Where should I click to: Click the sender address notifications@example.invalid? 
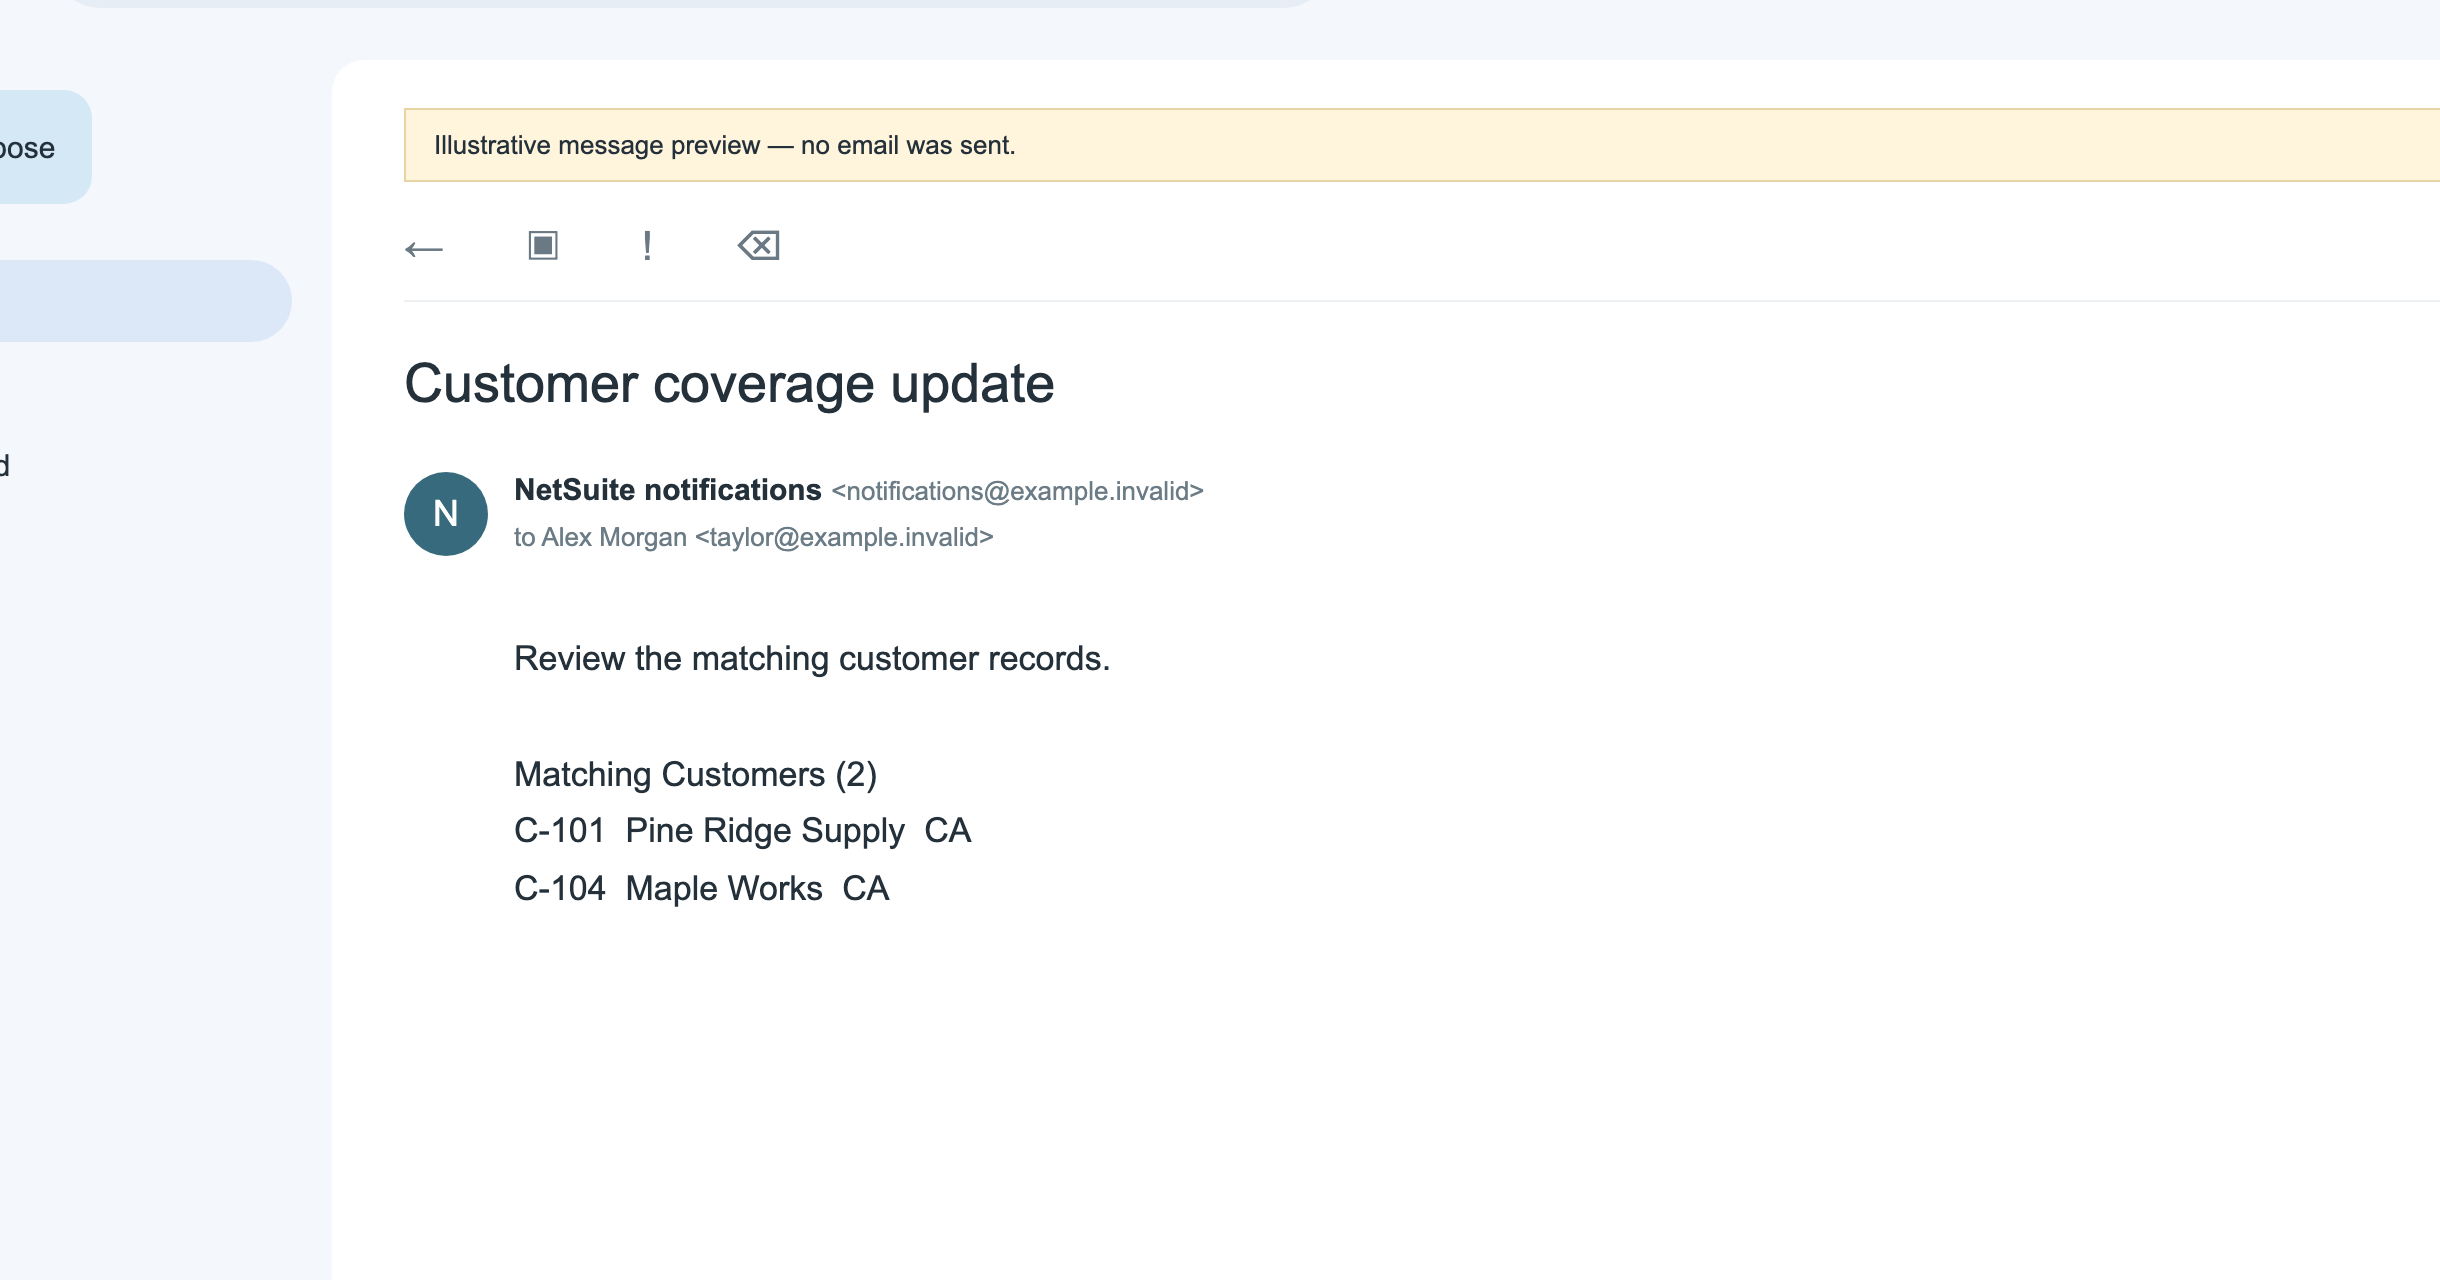(1017, 491)
